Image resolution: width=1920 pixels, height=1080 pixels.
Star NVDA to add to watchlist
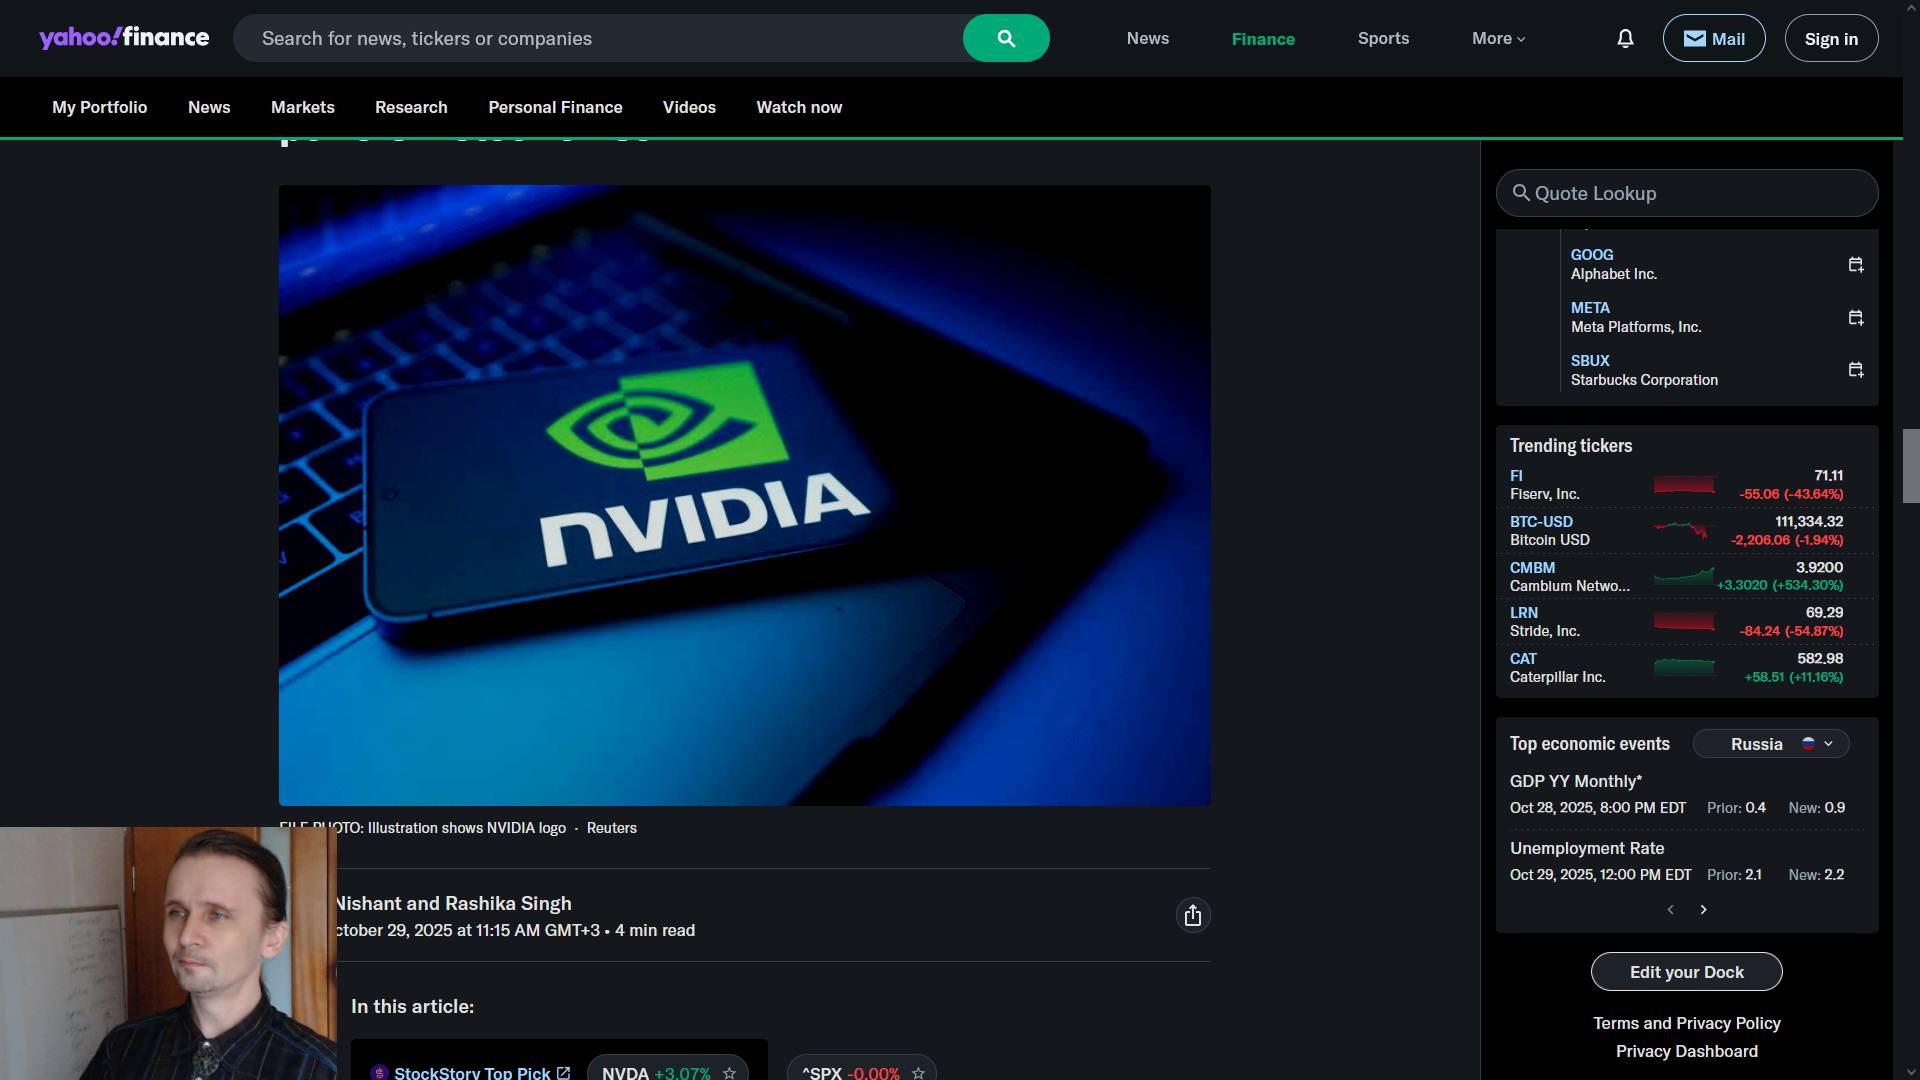[729, 1073]
